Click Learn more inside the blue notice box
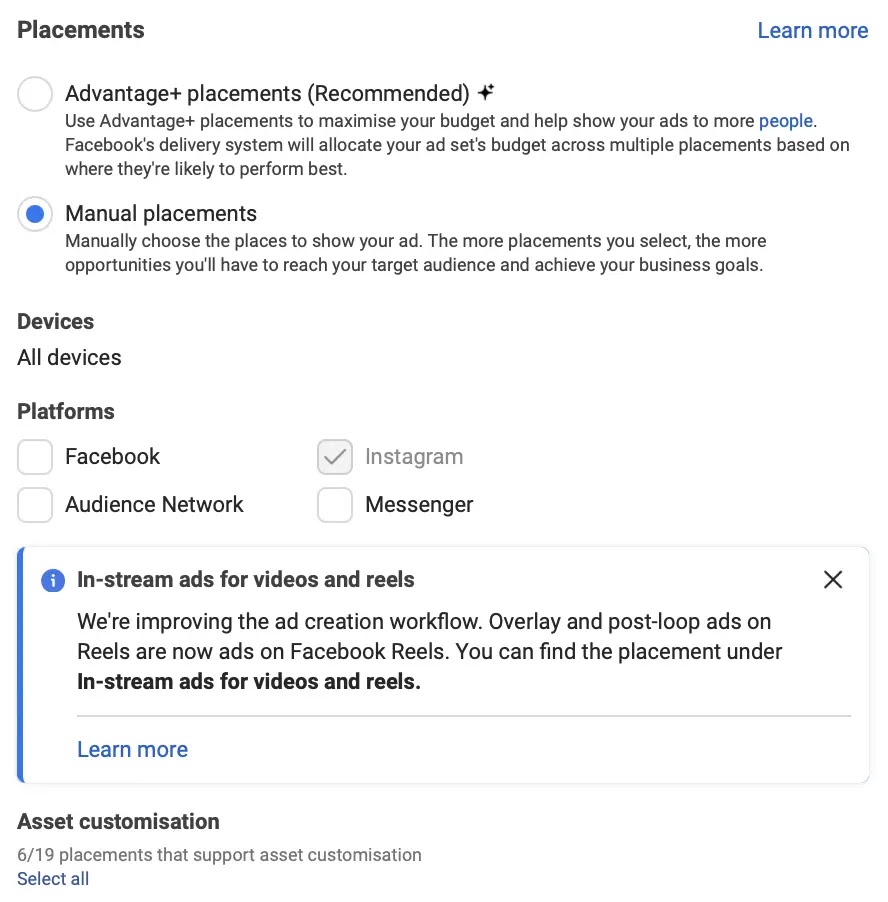Image resolution: width=888 pixels, height=902 pixels. coord(132,749)
